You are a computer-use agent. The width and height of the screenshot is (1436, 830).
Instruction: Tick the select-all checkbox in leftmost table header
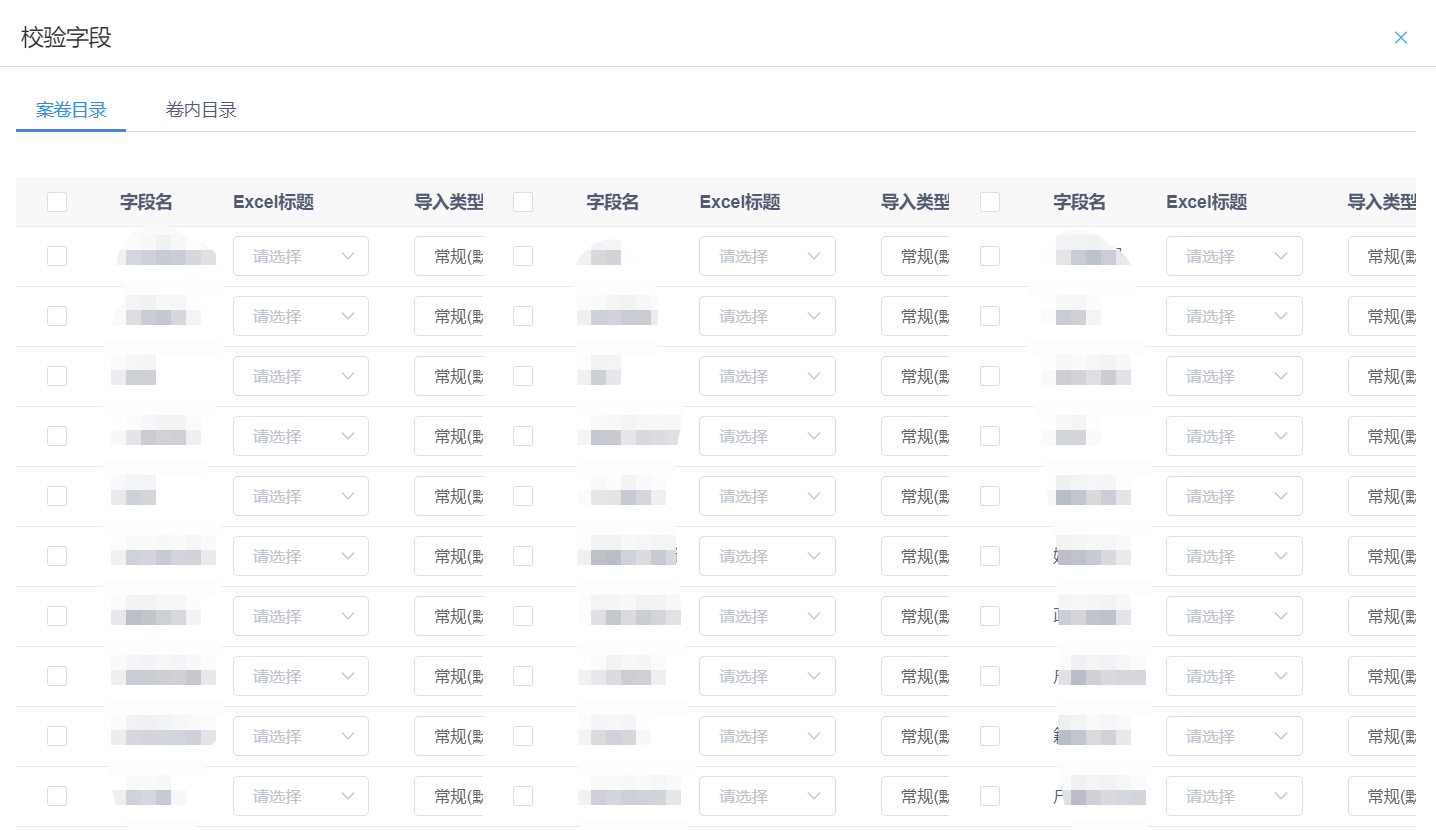57,202
